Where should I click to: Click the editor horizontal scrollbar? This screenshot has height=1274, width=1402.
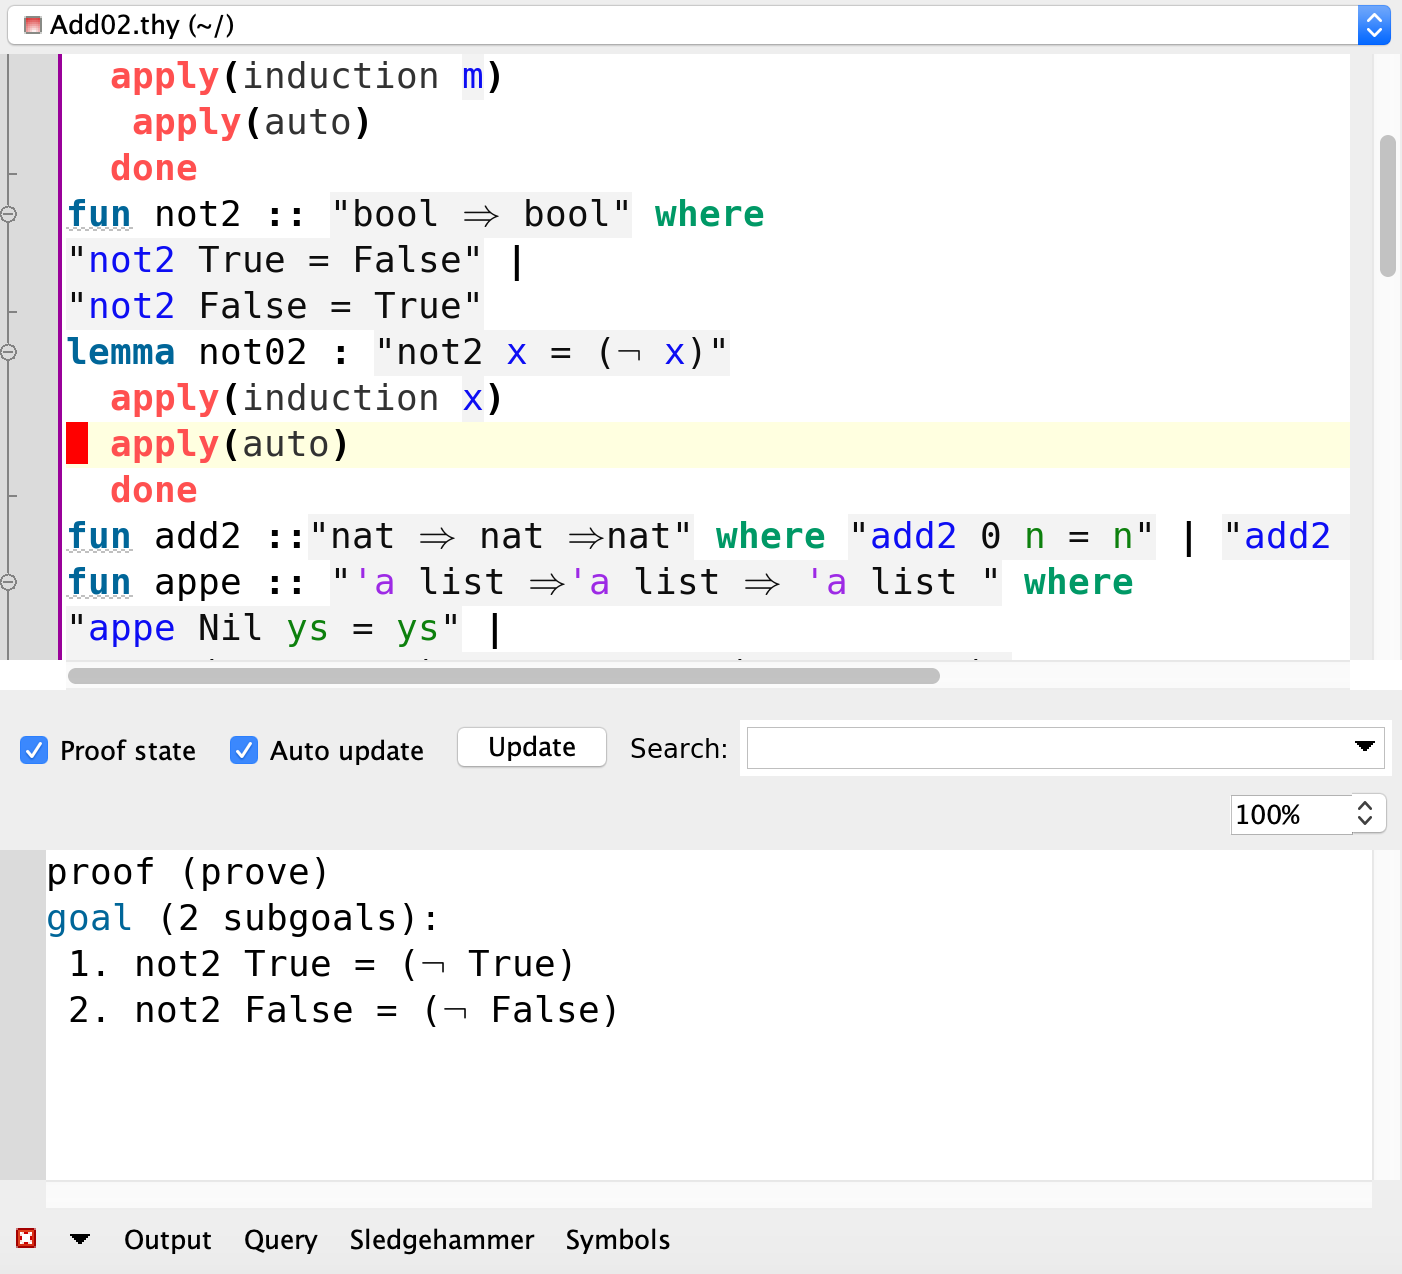point(504,676)
